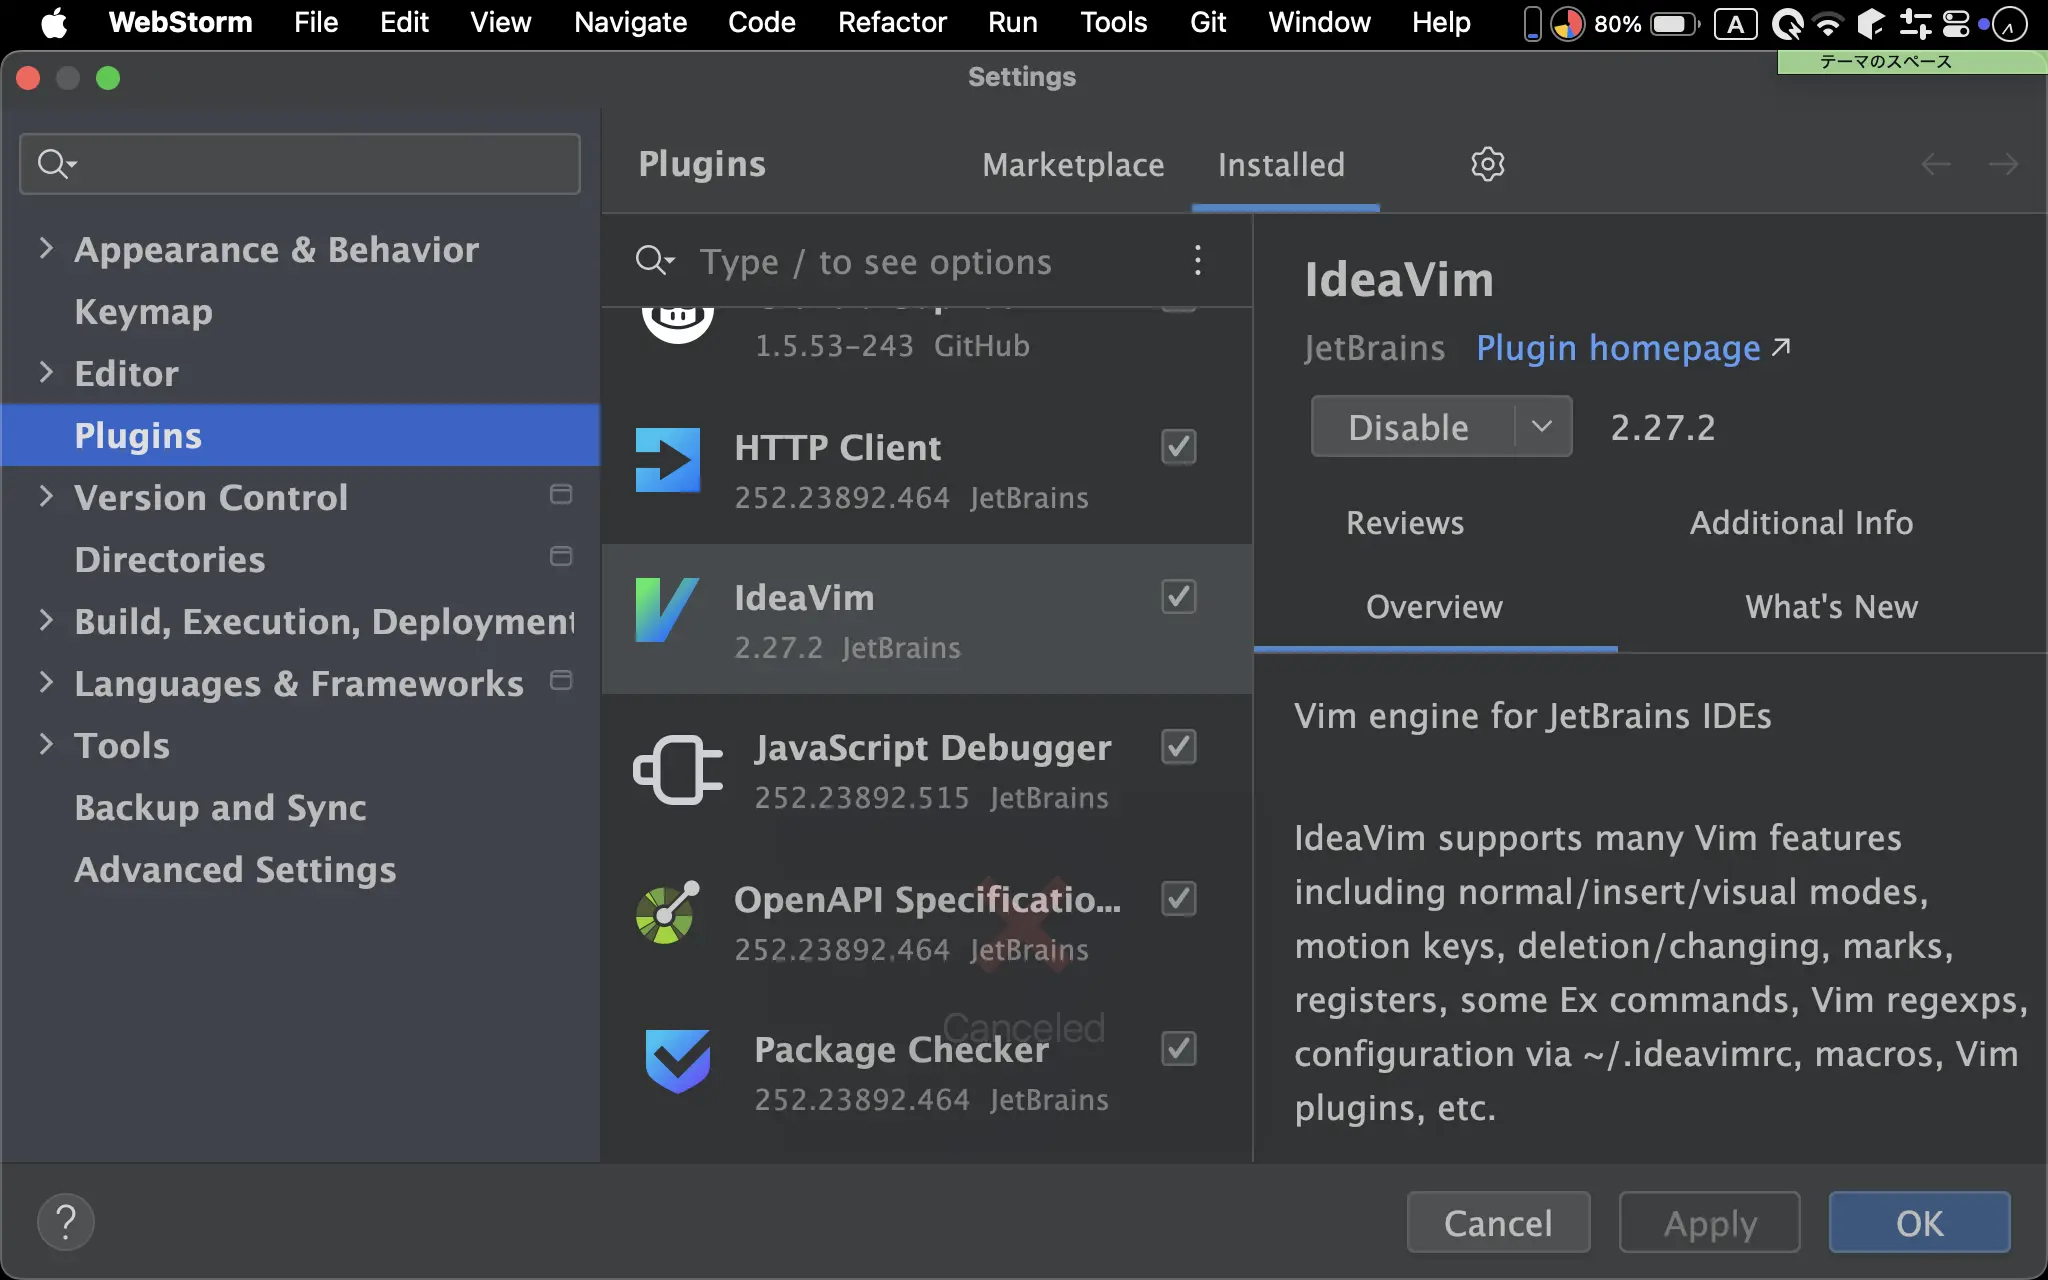Open the Help question mark icon
The width and height of the screenshot is (2048, 1280).
tap(66, 1221)
